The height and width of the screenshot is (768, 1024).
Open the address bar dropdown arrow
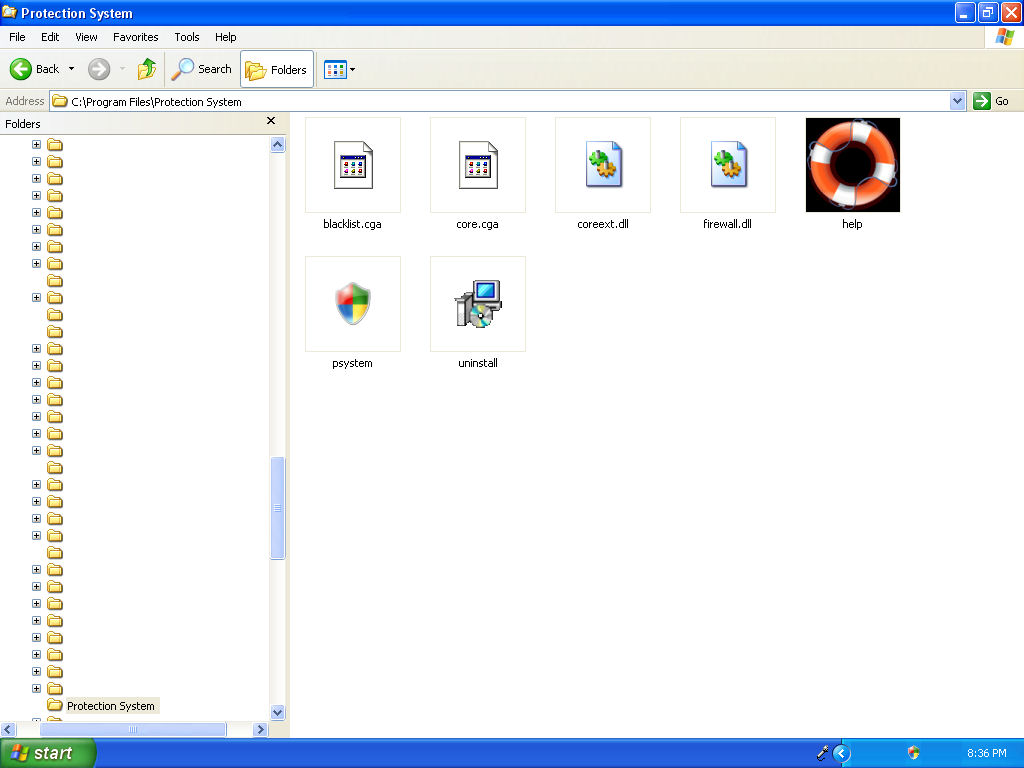tap(957, 101)
